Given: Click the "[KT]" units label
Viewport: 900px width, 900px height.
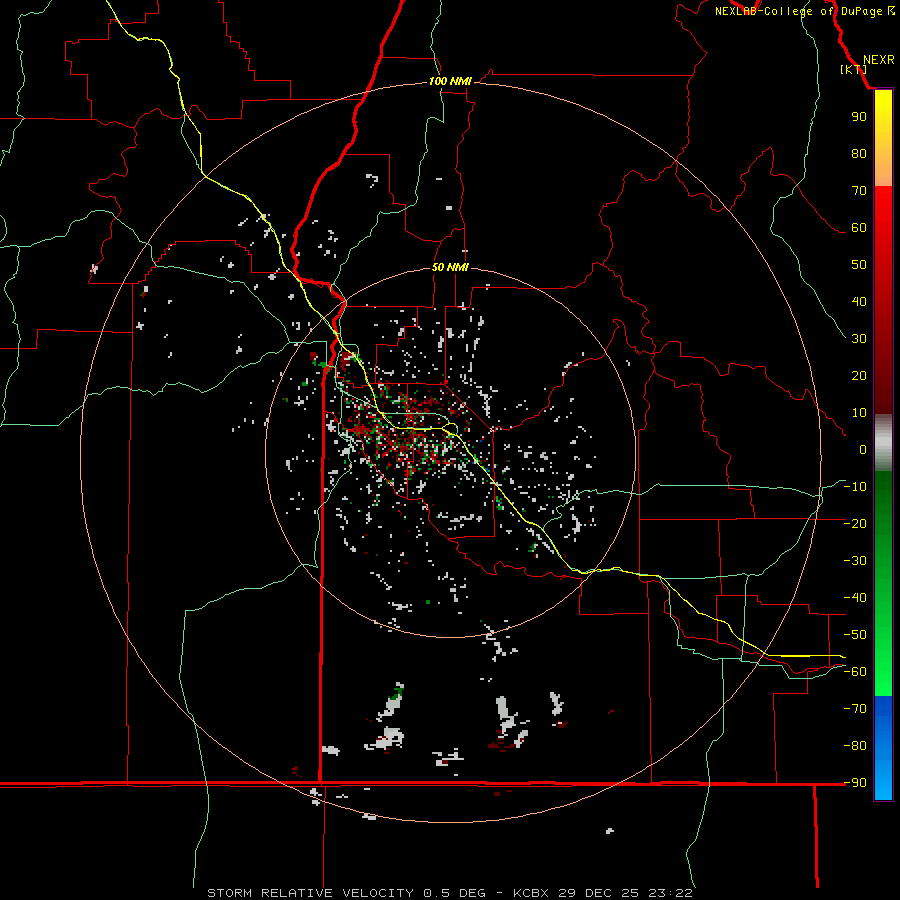Looking at the screenshot, I should tap(853, 69).
